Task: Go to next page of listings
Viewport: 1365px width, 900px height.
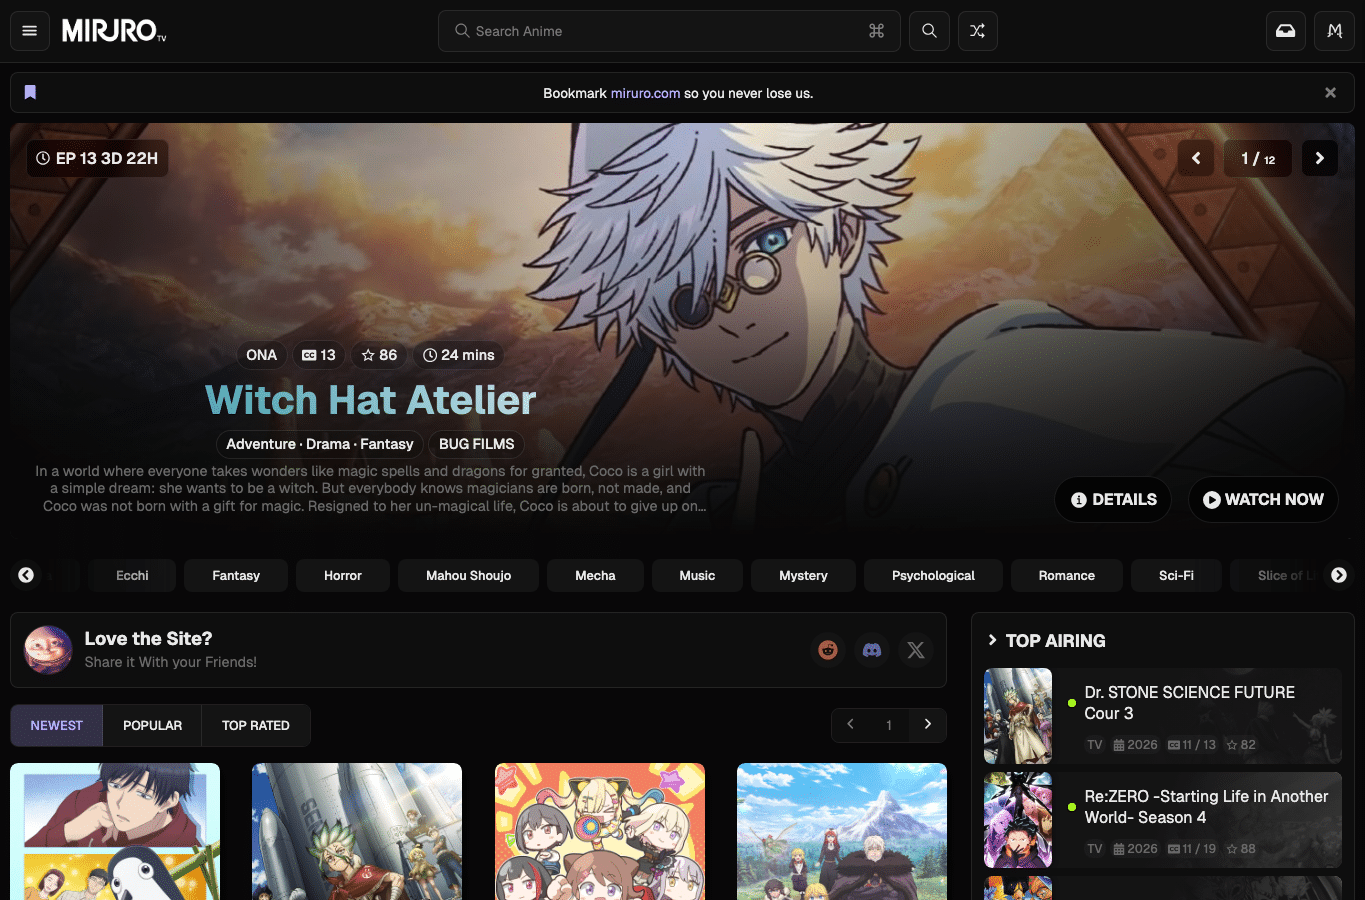Action: click(x=928, y=725)
